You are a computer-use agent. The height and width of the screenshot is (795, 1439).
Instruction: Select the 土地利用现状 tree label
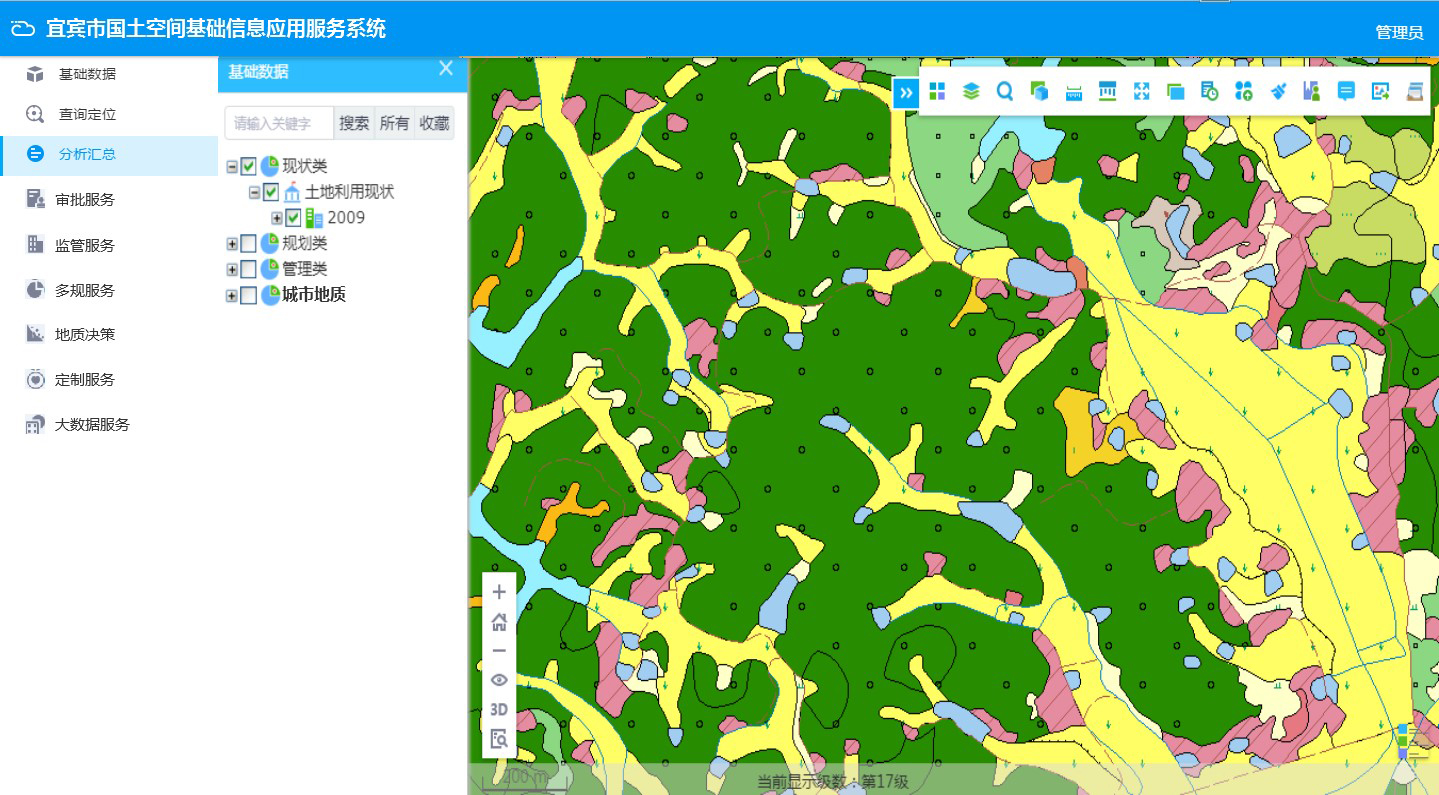(x=350, y=192)
